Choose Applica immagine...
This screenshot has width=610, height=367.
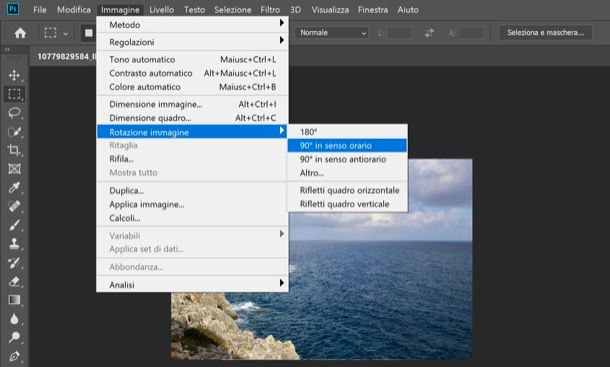193,204
